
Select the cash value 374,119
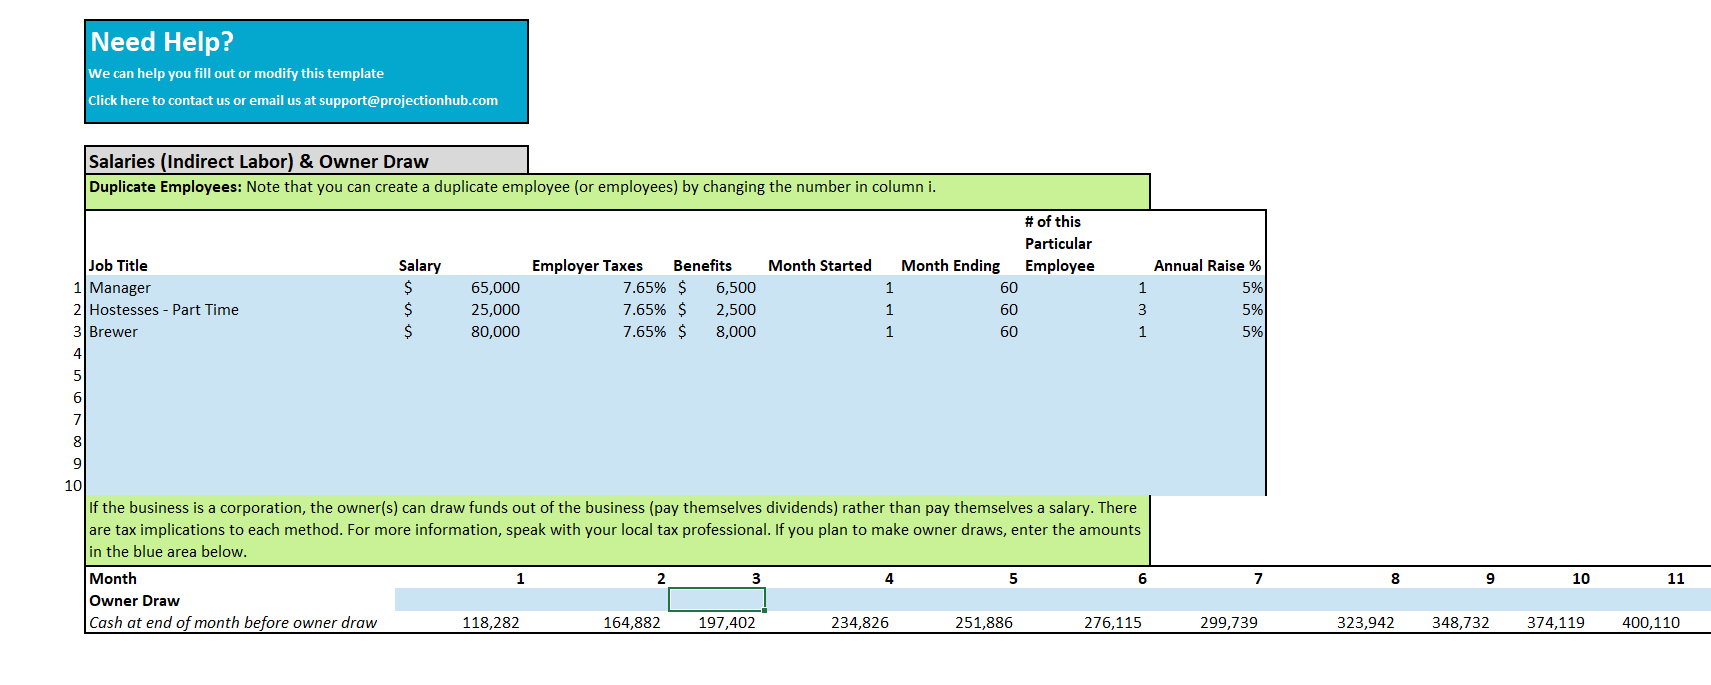tap(1556, 623)
